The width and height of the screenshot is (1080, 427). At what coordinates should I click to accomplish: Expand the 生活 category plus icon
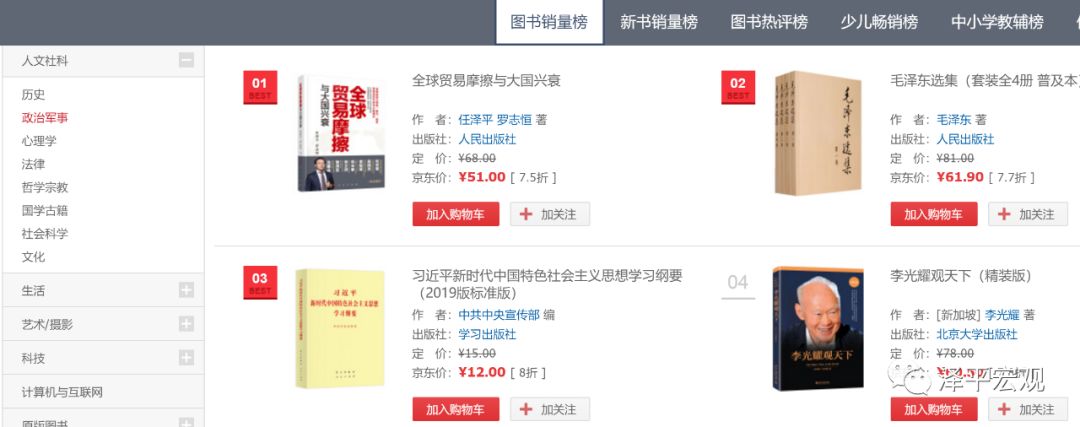(186, 290)
